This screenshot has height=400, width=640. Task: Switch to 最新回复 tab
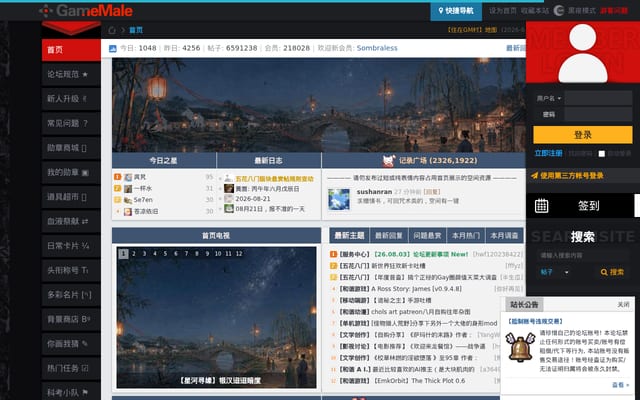coord(389,236)
